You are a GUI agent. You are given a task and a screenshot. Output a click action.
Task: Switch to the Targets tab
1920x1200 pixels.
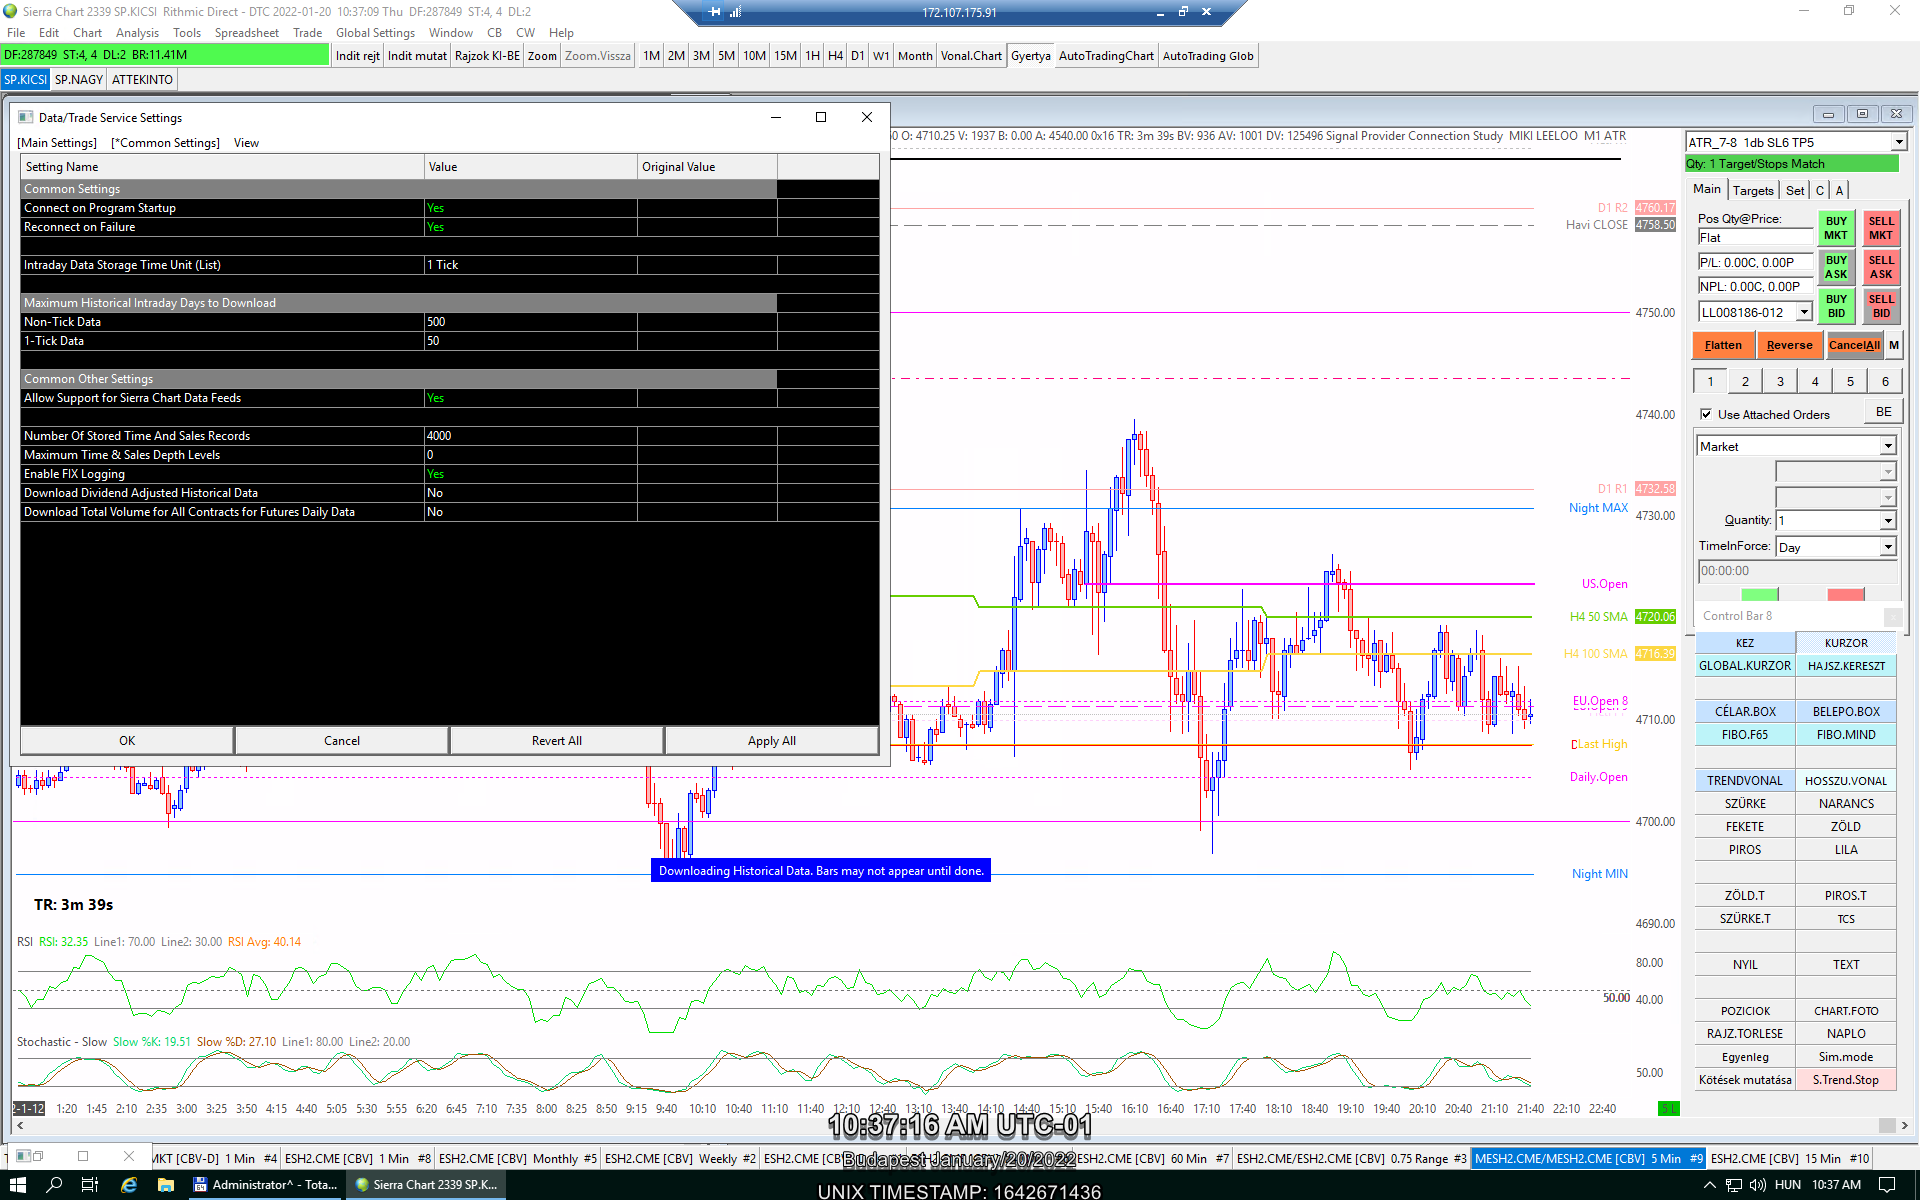tap(1752, 190)
